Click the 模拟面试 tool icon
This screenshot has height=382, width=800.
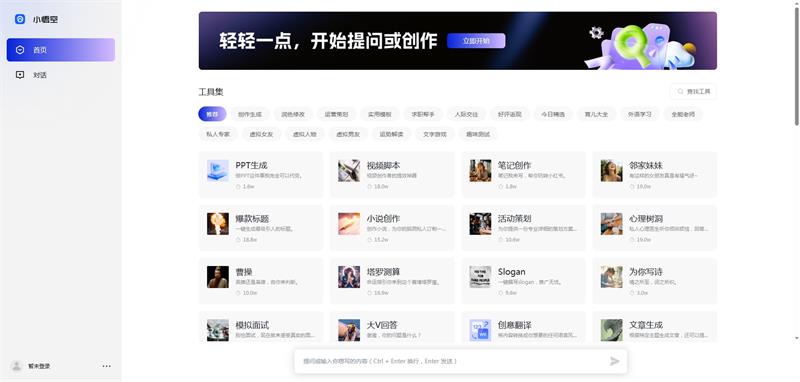pos(218,330)
